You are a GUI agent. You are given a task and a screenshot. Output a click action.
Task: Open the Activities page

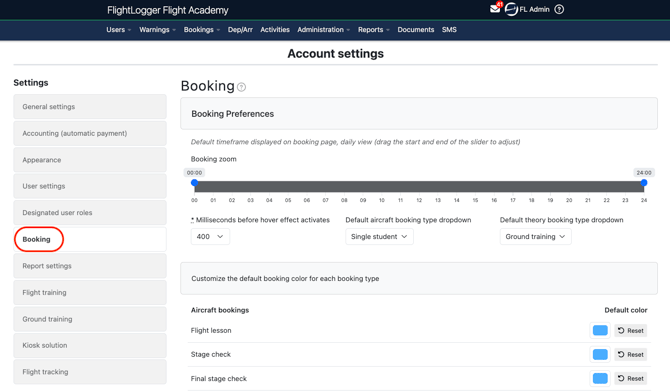[275, 29]
